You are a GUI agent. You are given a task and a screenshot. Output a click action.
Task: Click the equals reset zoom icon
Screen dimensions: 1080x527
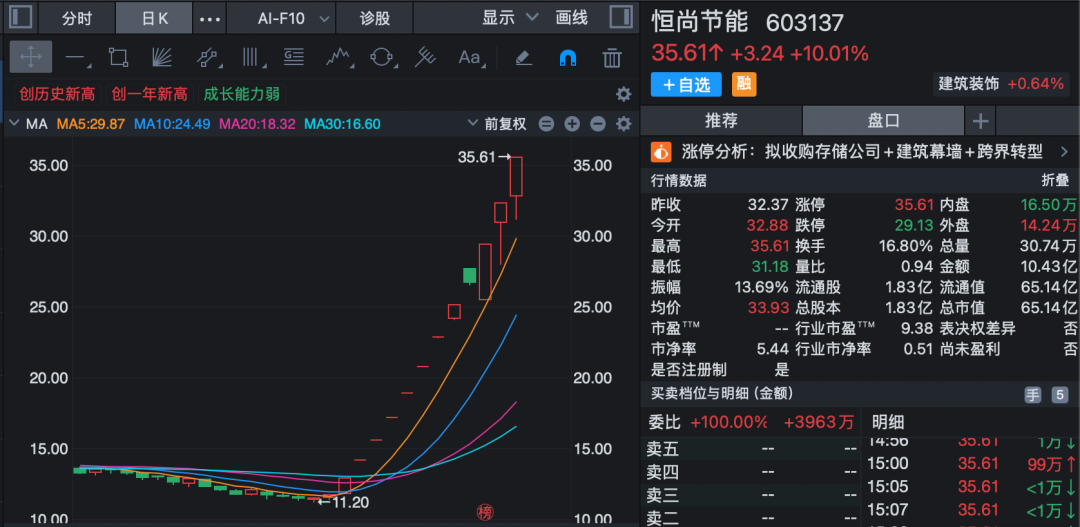pos(546,124)
